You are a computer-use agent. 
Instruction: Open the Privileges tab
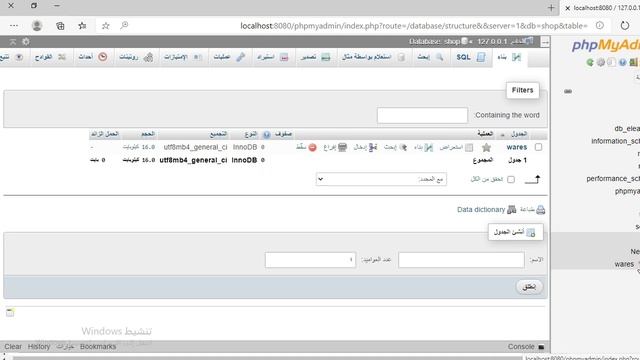click(183, 57)
